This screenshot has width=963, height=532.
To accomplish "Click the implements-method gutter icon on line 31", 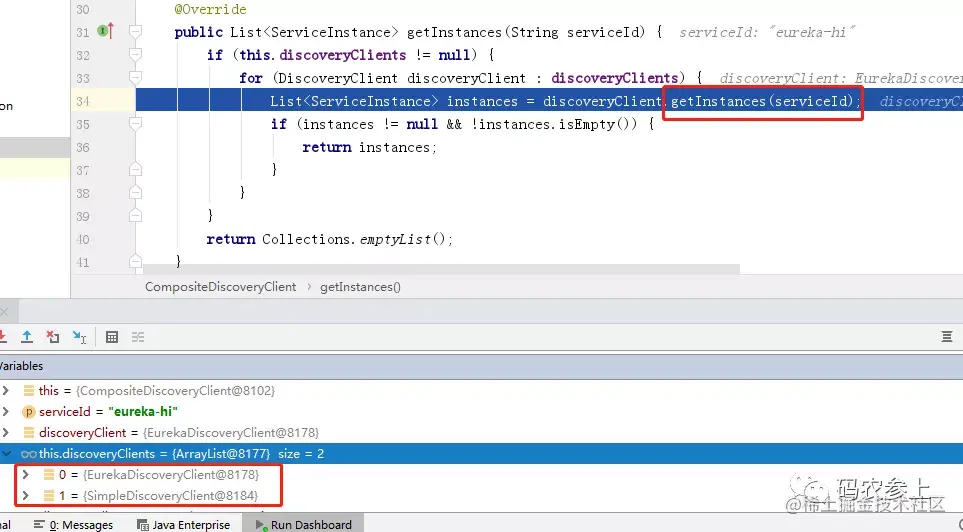I will point(106,31).
